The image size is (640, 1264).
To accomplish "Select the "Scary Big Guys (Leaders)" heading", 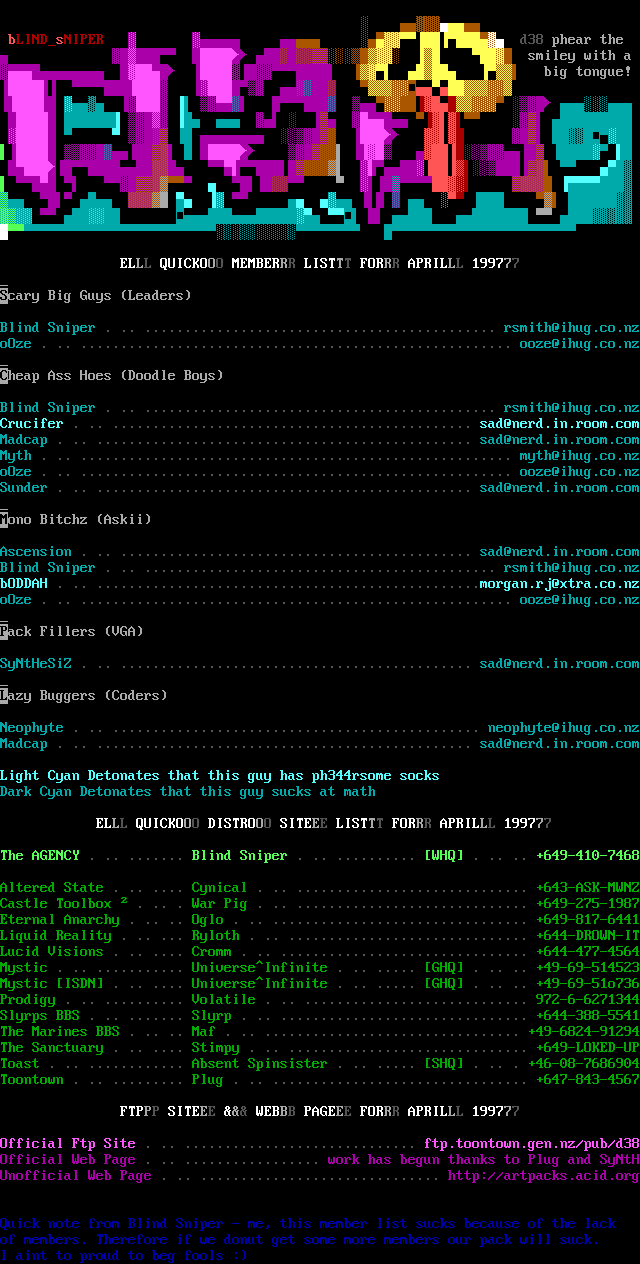I will (96, 296).
